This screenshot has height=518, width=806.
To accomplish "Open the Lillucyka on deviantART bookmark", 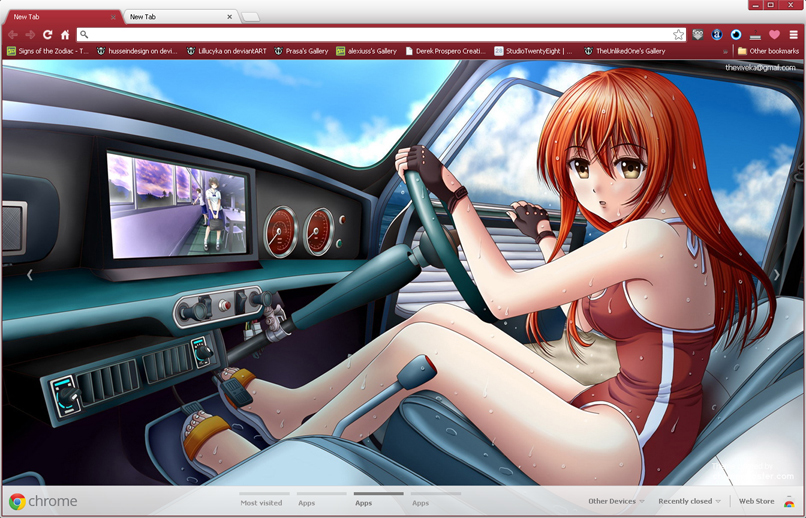I will (226, 51).
